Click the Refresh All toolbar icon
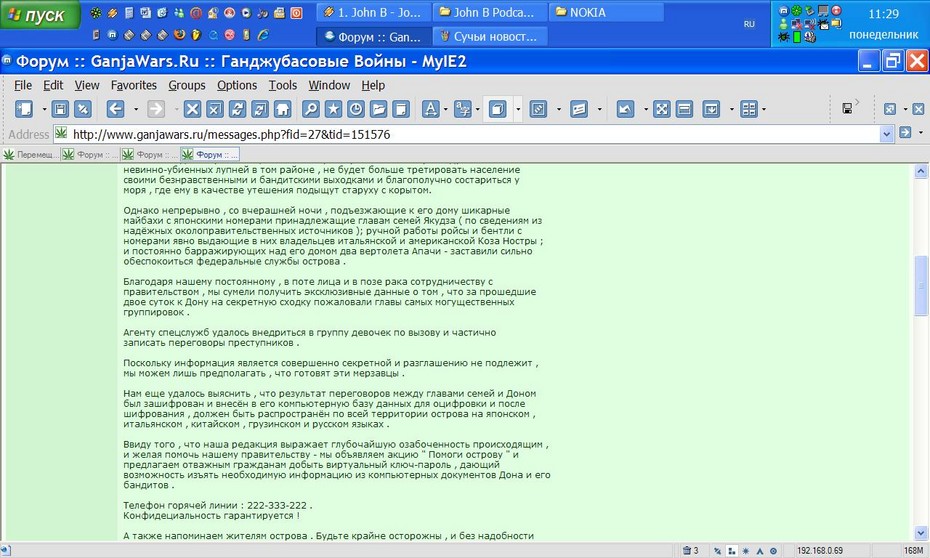930x558 pixels. (260, 109)
